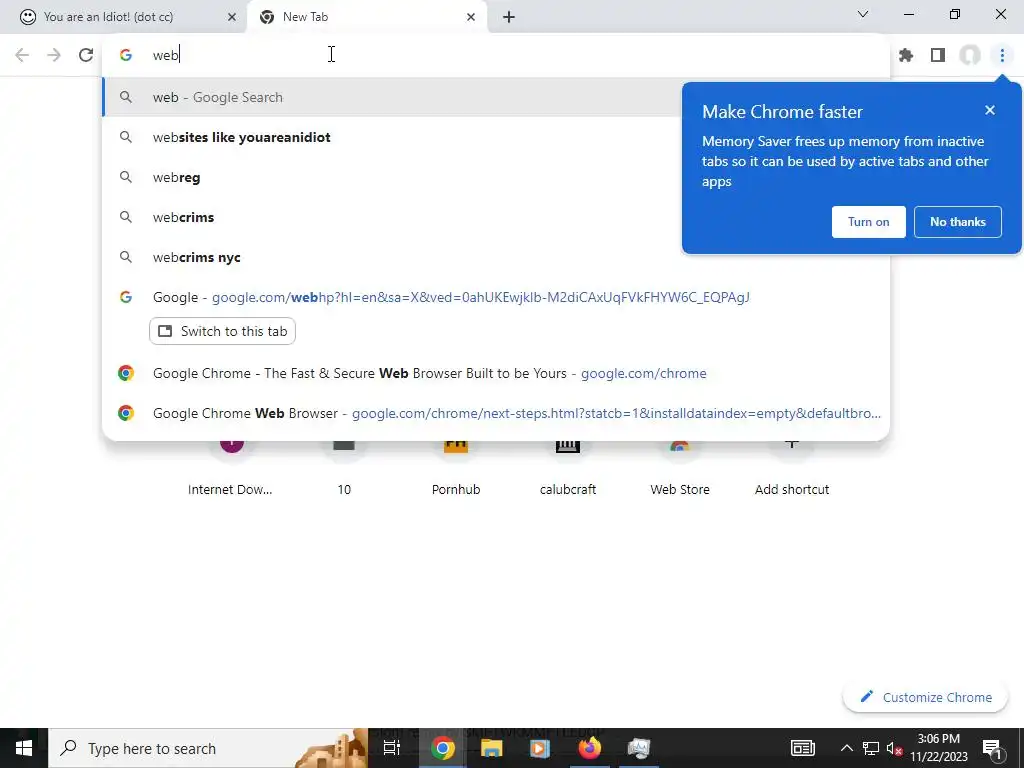
Task: Open the system monitor taskbar icon
Action: [639, 748]
